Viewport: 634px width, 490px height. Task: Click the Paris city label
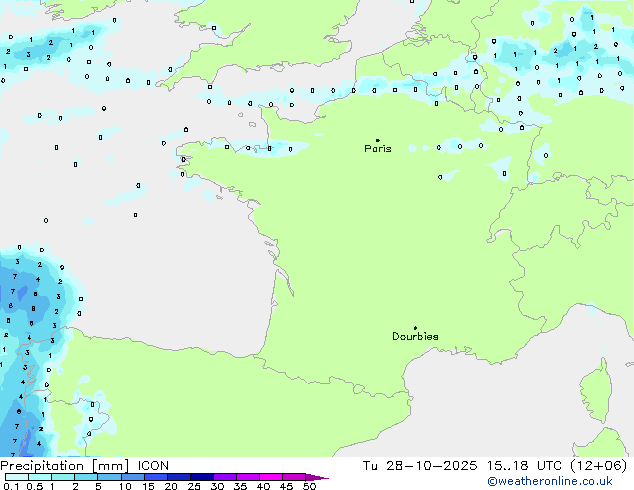coord(378,149)
